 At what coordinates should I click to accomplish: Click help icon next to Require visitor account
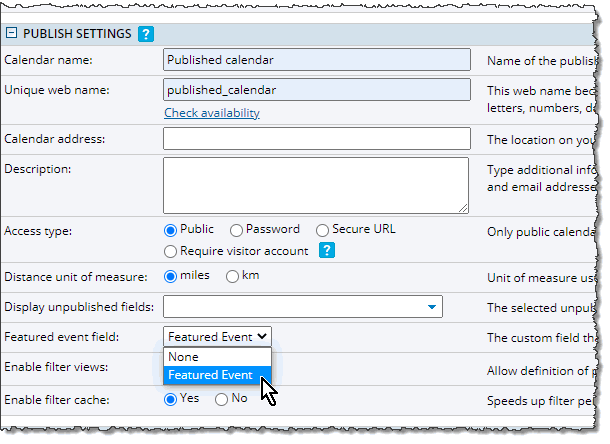[x=326, y=251]
